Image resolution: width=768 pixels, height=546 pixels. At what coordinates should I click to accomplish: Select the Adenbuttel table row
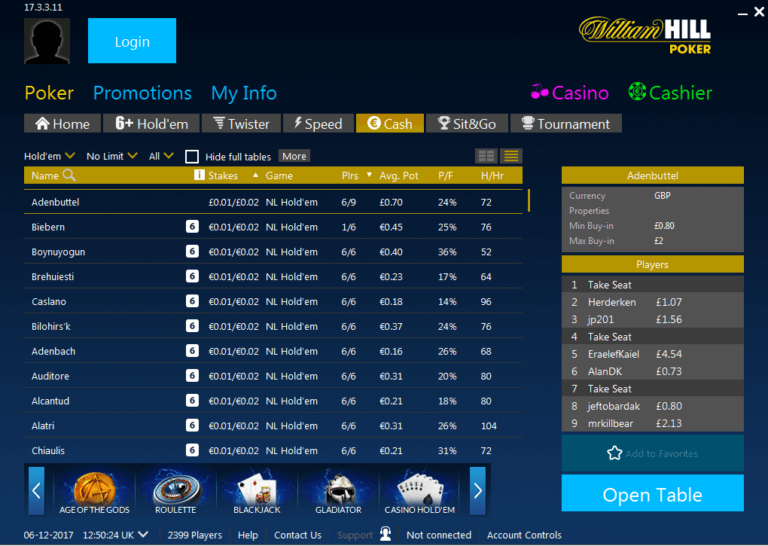(x=273, y=202)
